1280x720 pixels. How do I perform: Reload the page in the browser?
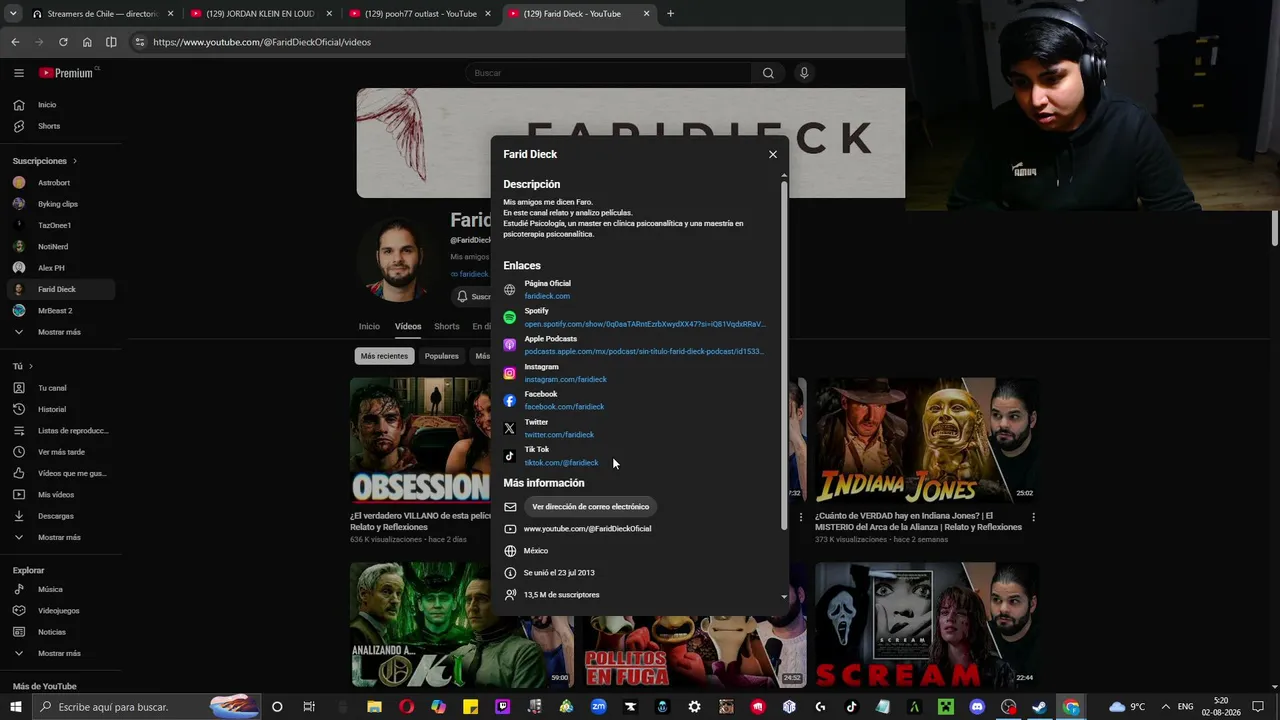63,42
